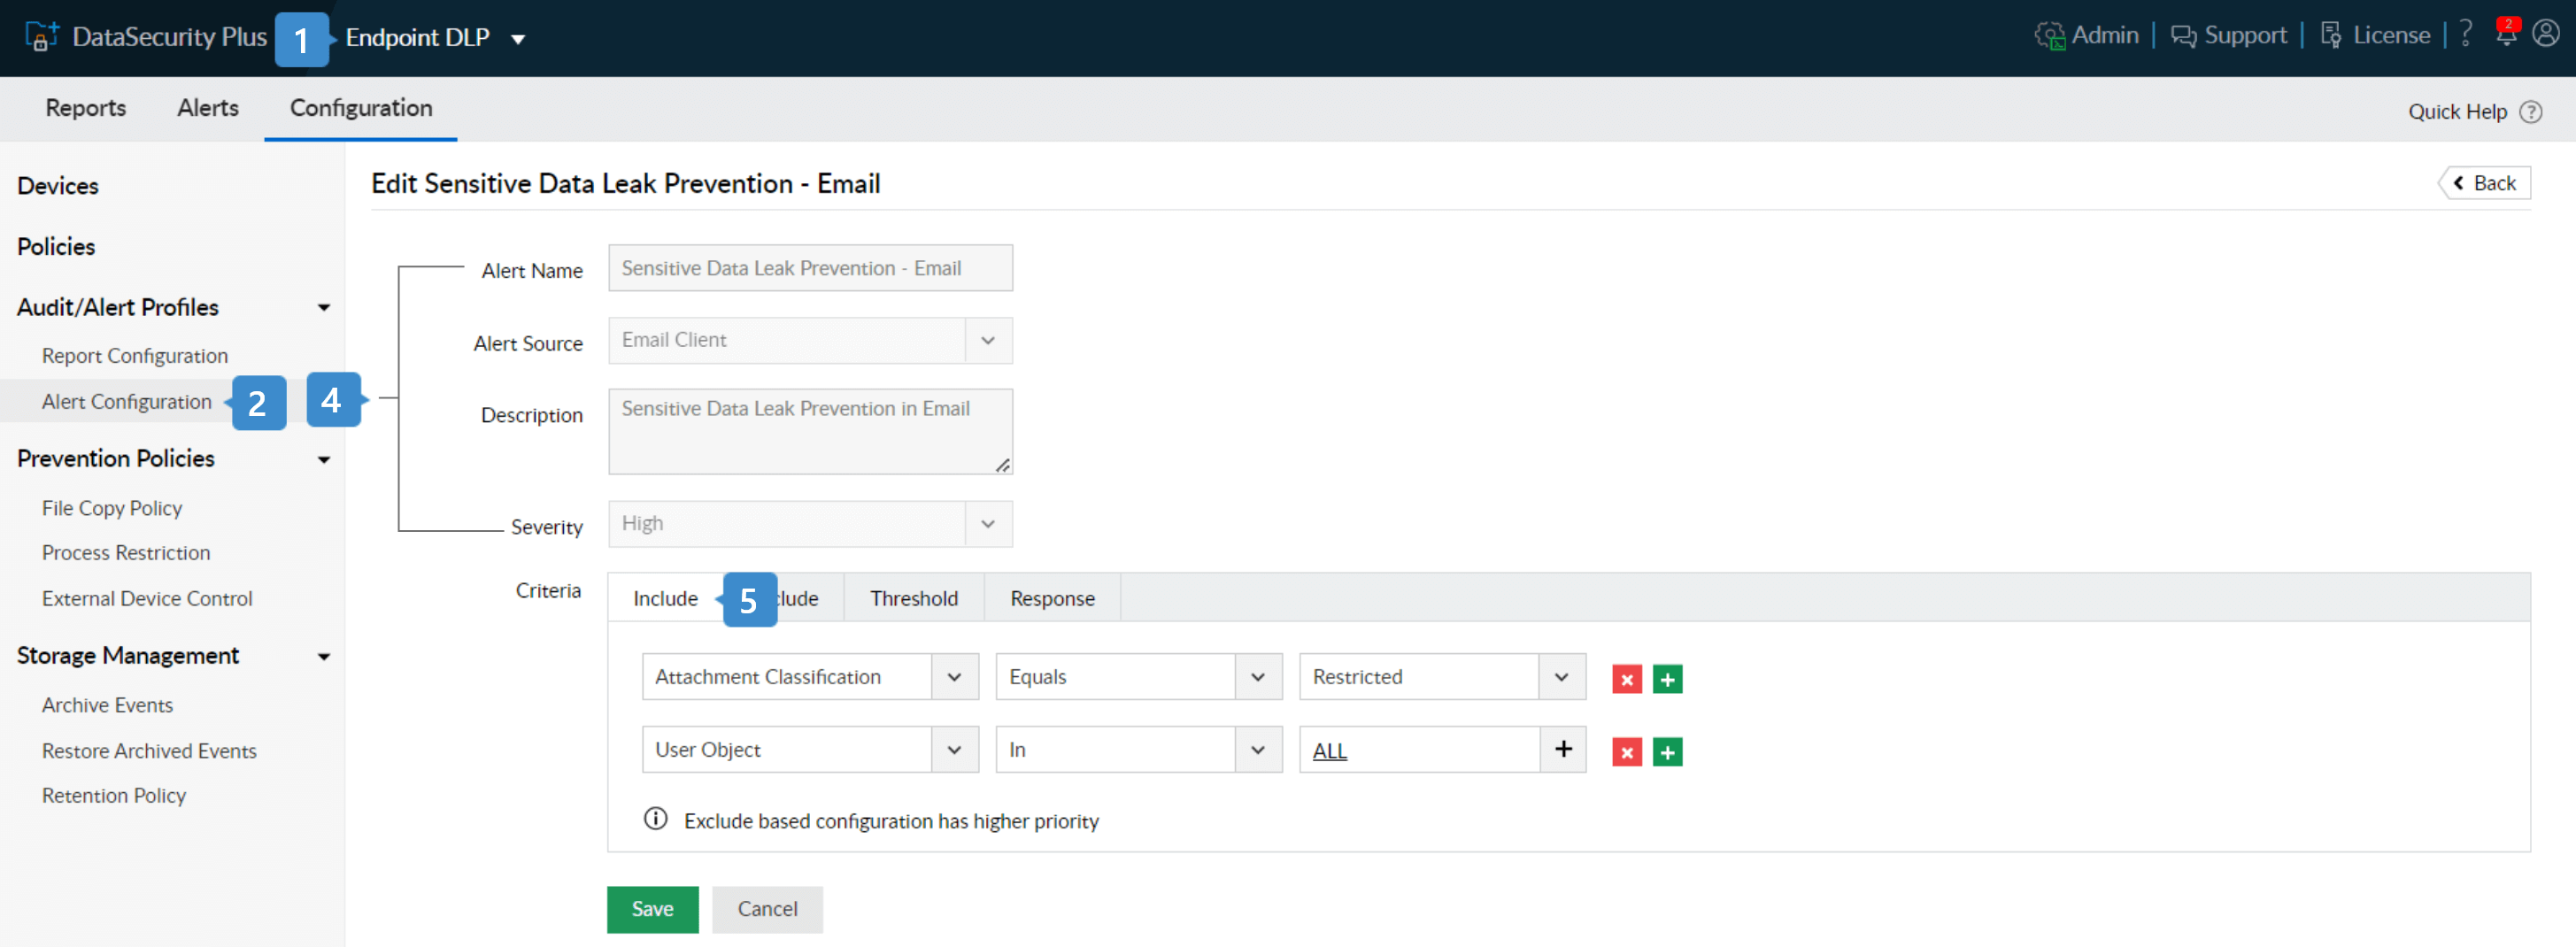This screenshot has height=947, width=2576.
Task: Add a row after Attachment Classification
Action: coord(1667,679)
